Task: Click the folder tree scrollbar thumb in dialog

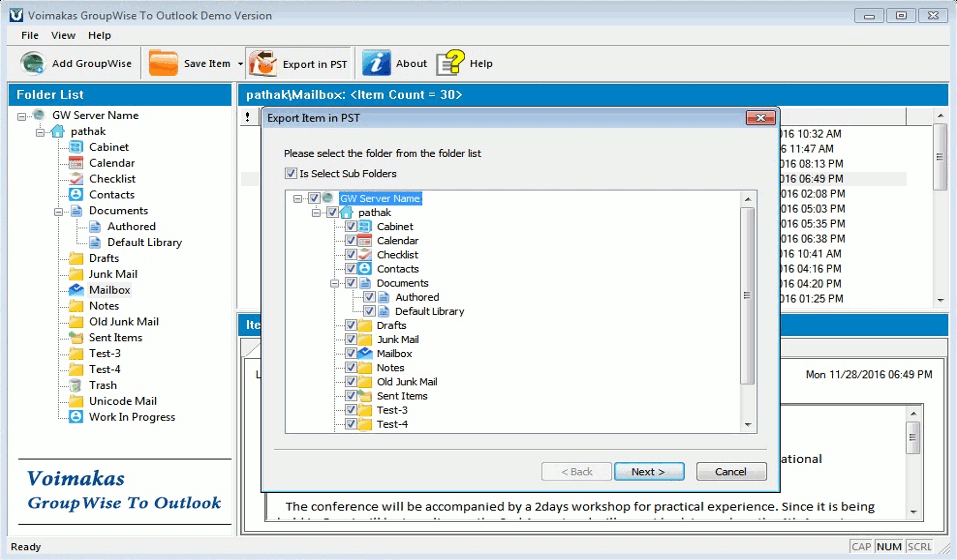Action: [x=748, y=296]
